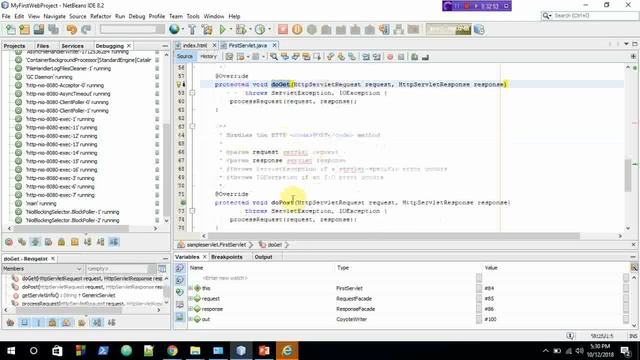Click the editor horizontal scrollbar thumb
Viewport: 640px width, 360px height.
pos(394,236)
